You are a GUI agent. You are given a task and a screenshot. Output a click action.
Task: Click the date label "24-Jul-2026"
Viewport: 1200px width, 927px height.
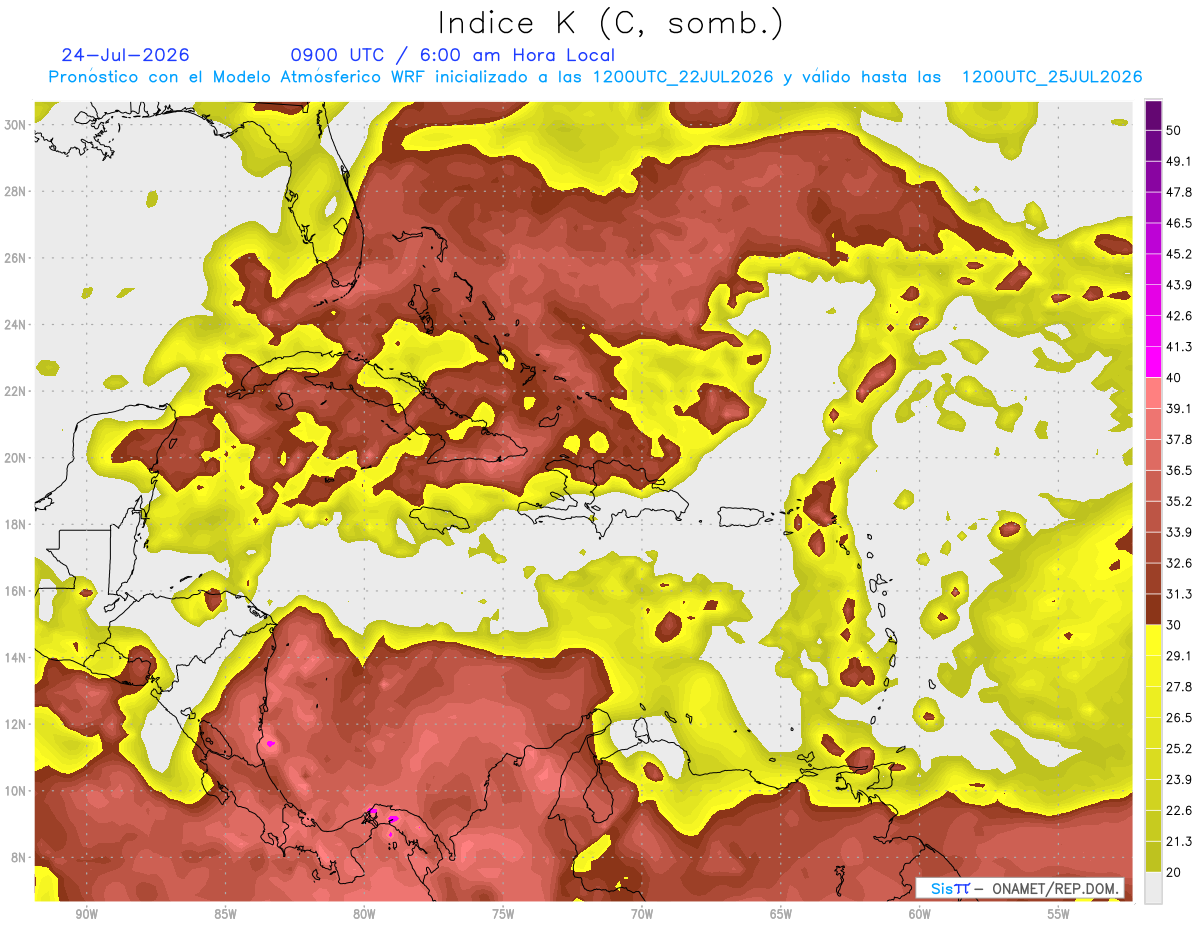pos(125,55)
